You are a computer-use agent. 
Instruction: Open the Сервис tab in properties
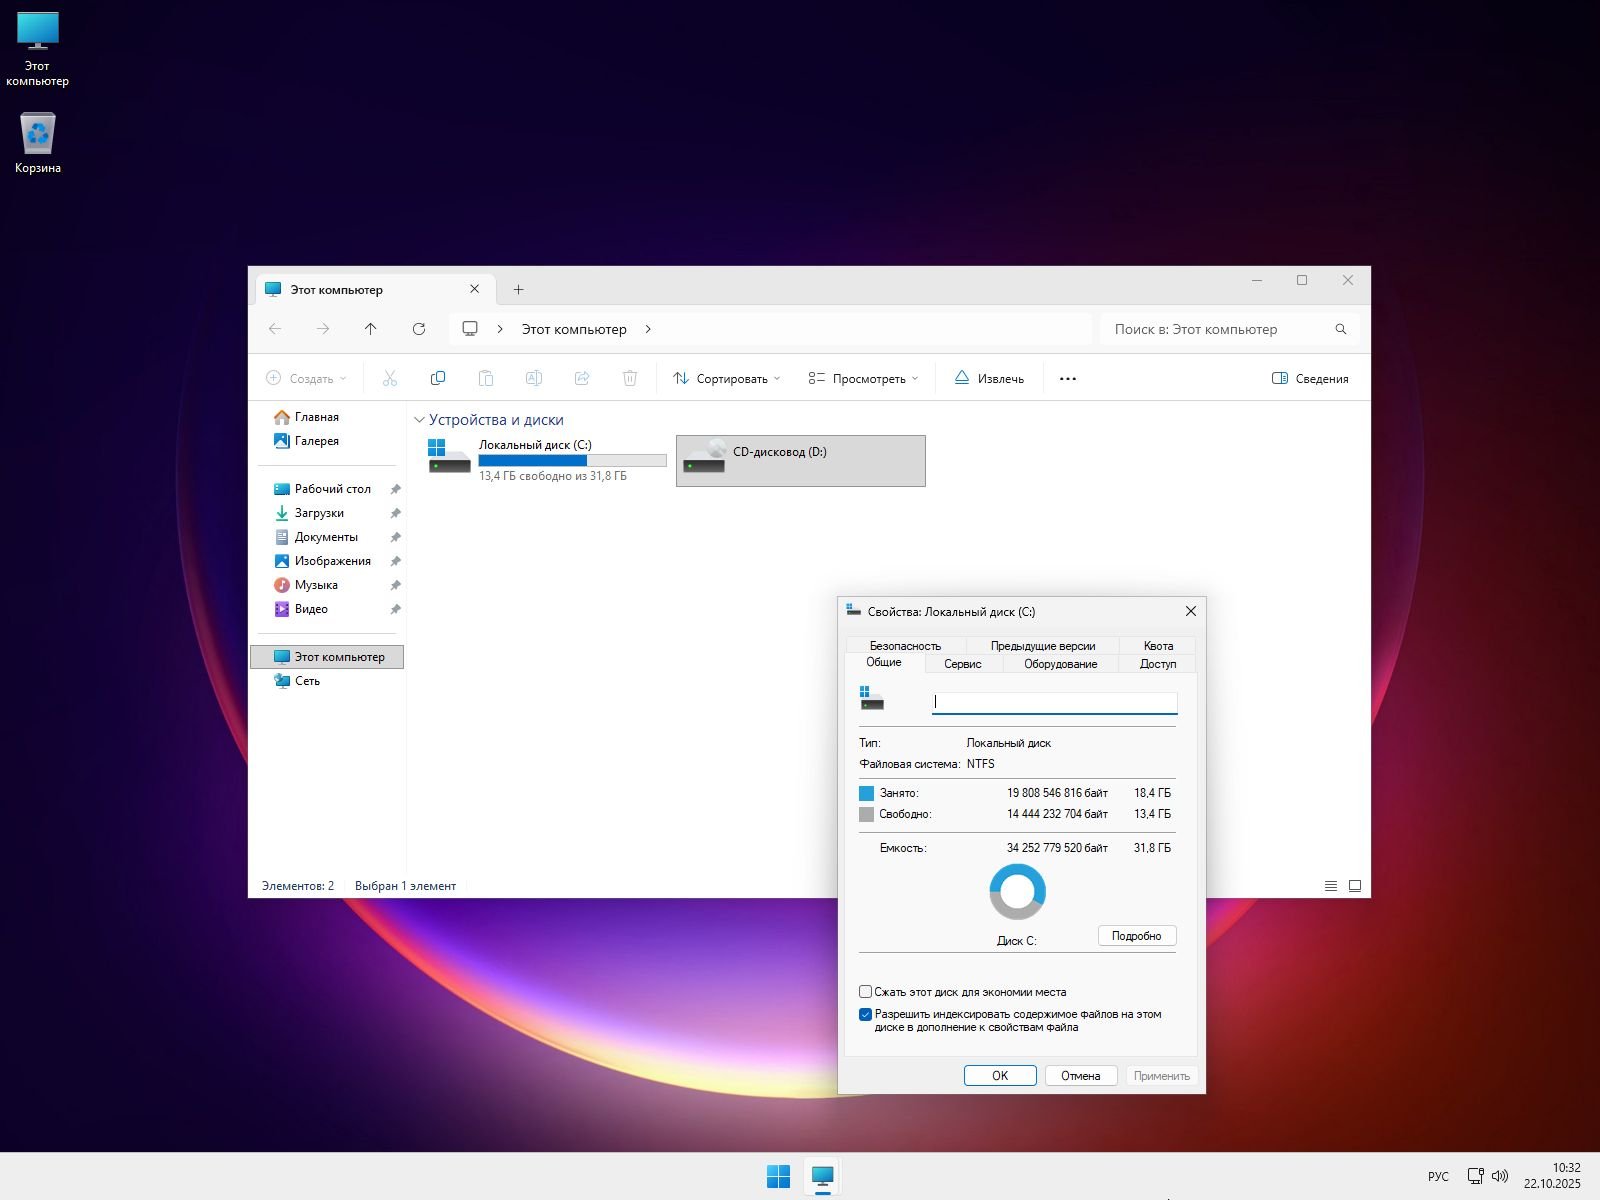point(962,664)
